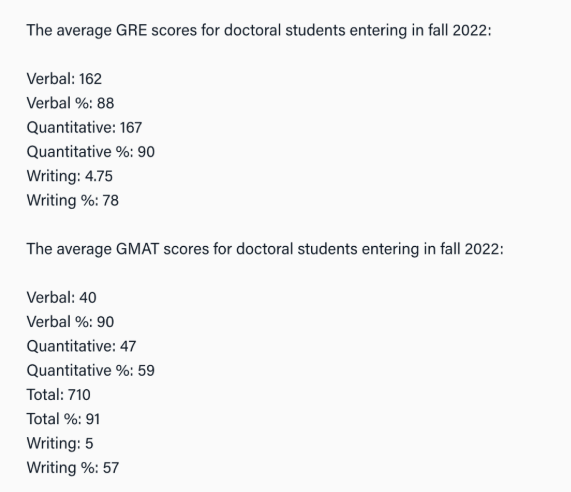Image resolution: width=571 pixels, height=492 pixels.
Task: Click the 'Verbal: 162' line
Action: [64, 79]
